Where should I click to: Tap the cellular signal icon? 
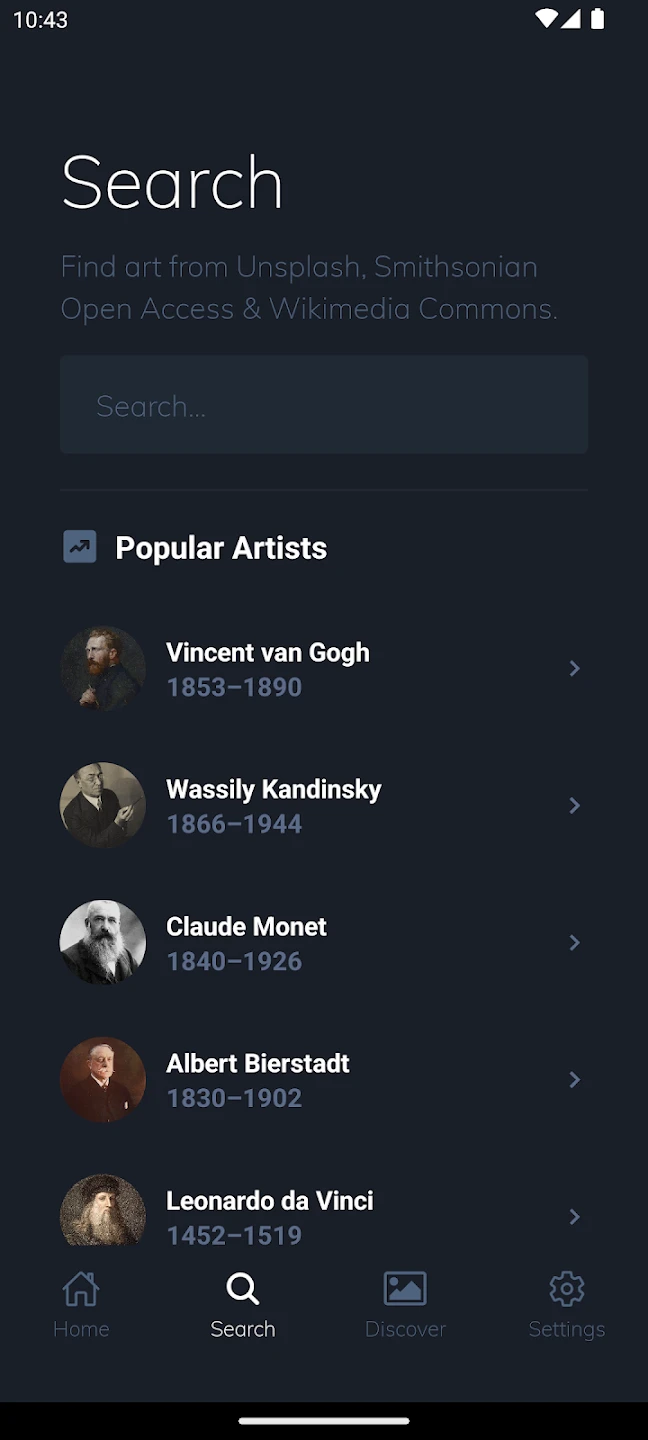coord(571,19)
